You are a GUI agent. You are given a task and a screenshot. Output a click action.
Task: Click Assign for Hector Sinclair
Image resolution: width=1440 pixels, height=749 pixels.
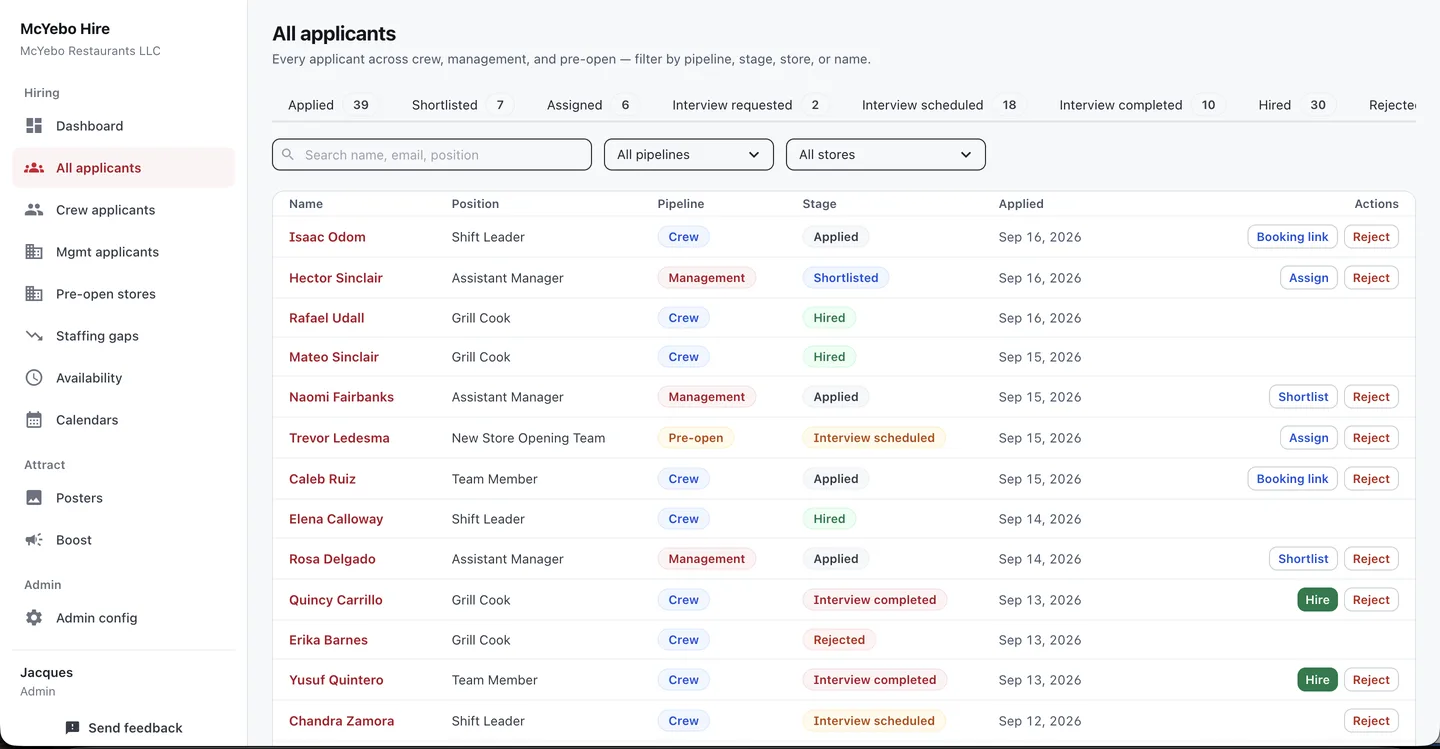pos(1308,278)
